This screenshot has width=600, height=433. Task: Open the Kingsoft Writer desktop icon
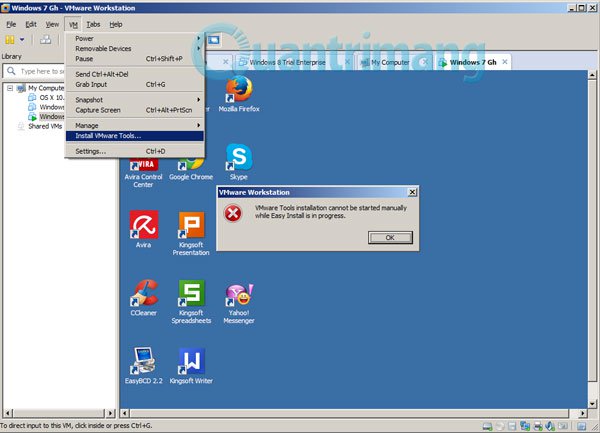pyautogui.click(x=191, y=361)
